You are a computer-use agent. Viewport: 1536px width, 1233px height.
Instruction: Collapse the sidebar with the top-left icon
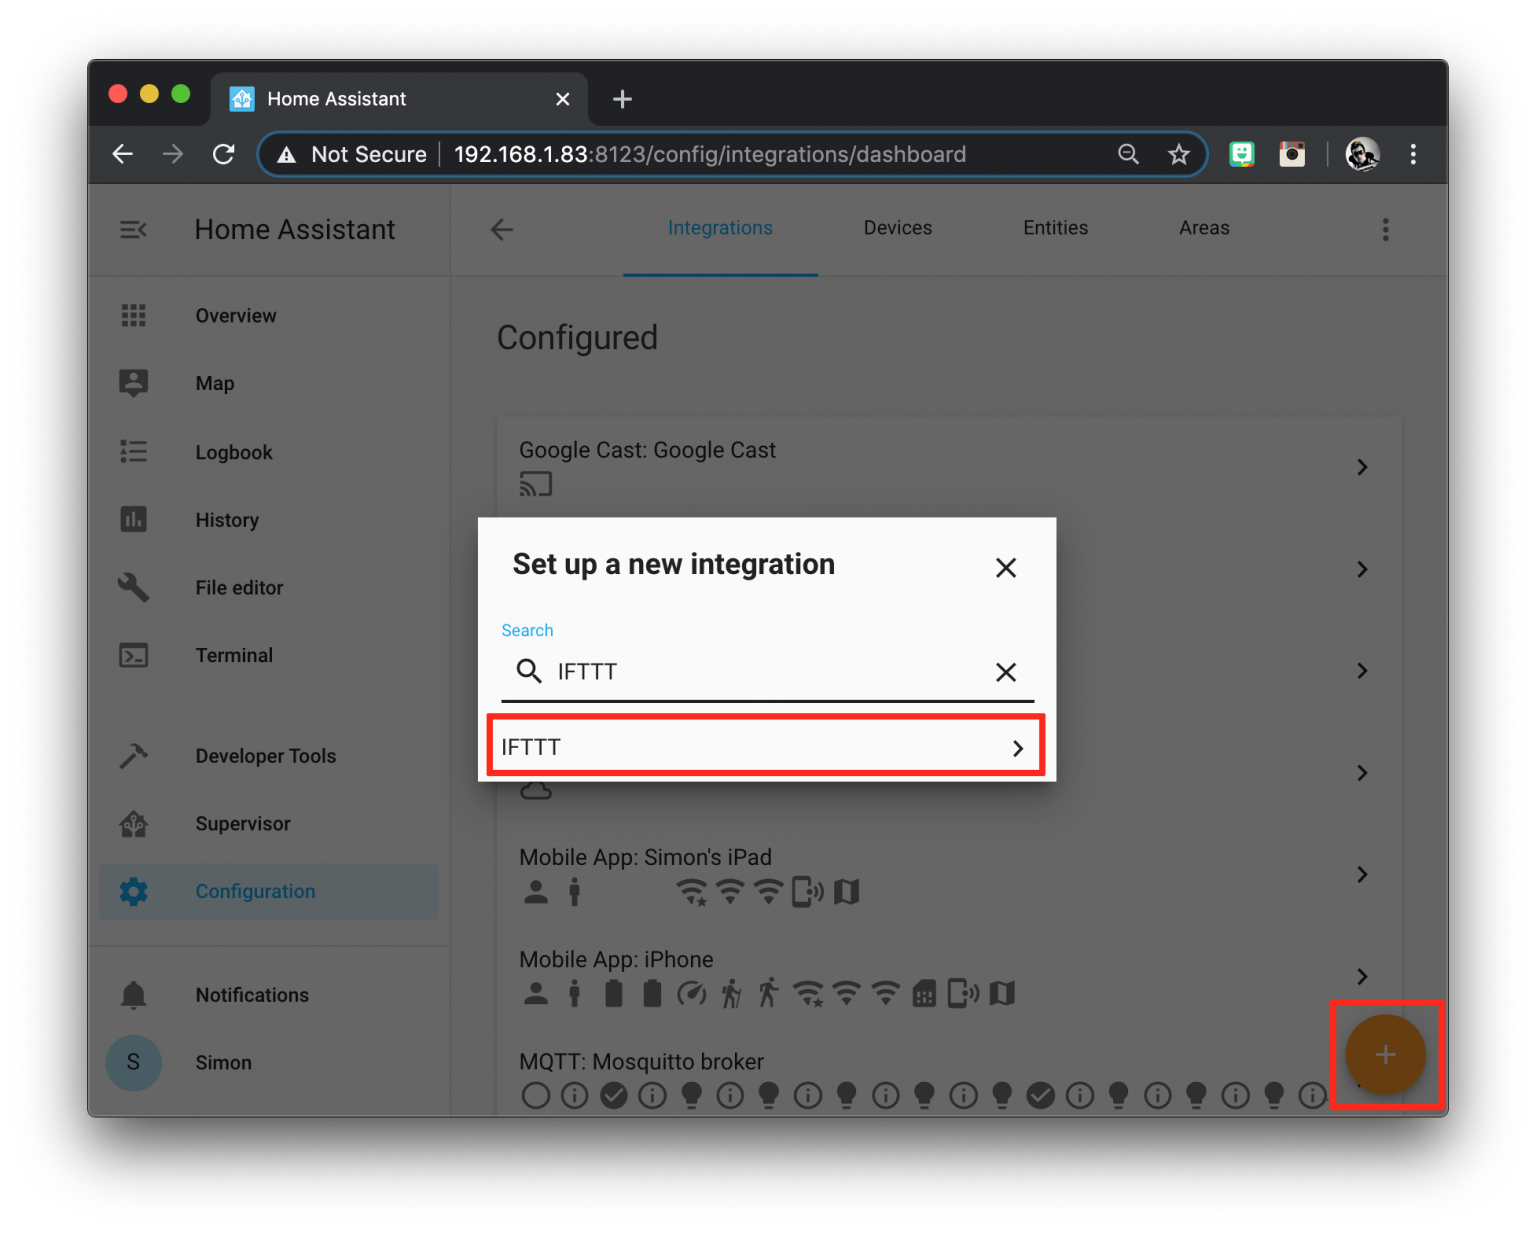pyautogui.click(x=133, y=229)
